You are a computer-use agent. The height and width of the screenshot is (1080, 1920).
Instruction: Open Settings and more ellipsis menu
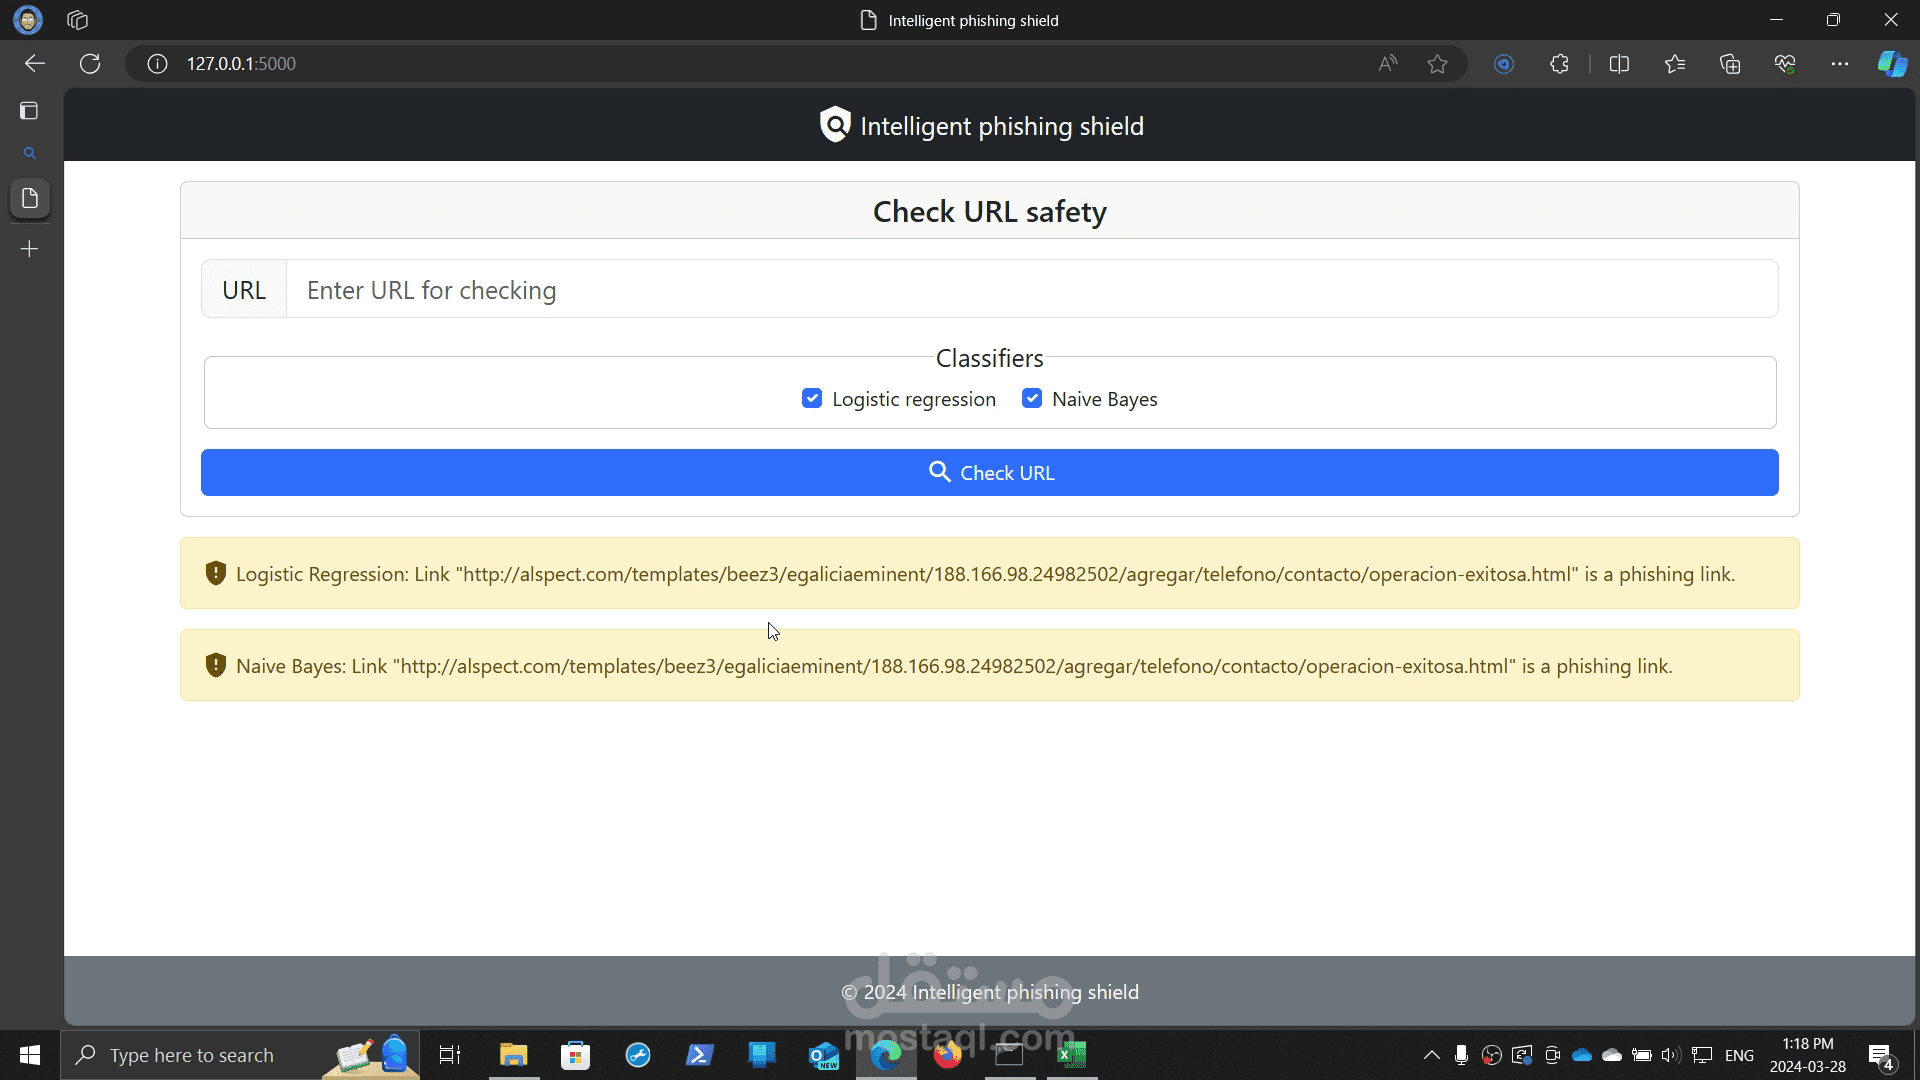[x=1839, y=64]
